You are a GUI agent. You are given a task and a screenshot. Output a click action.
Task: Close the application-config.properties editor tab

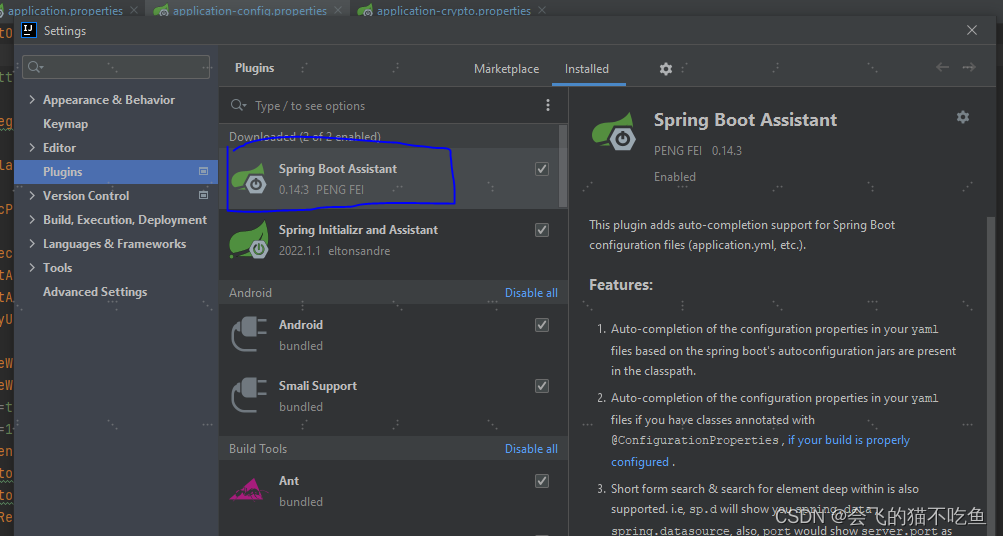(x=338, y=10)
